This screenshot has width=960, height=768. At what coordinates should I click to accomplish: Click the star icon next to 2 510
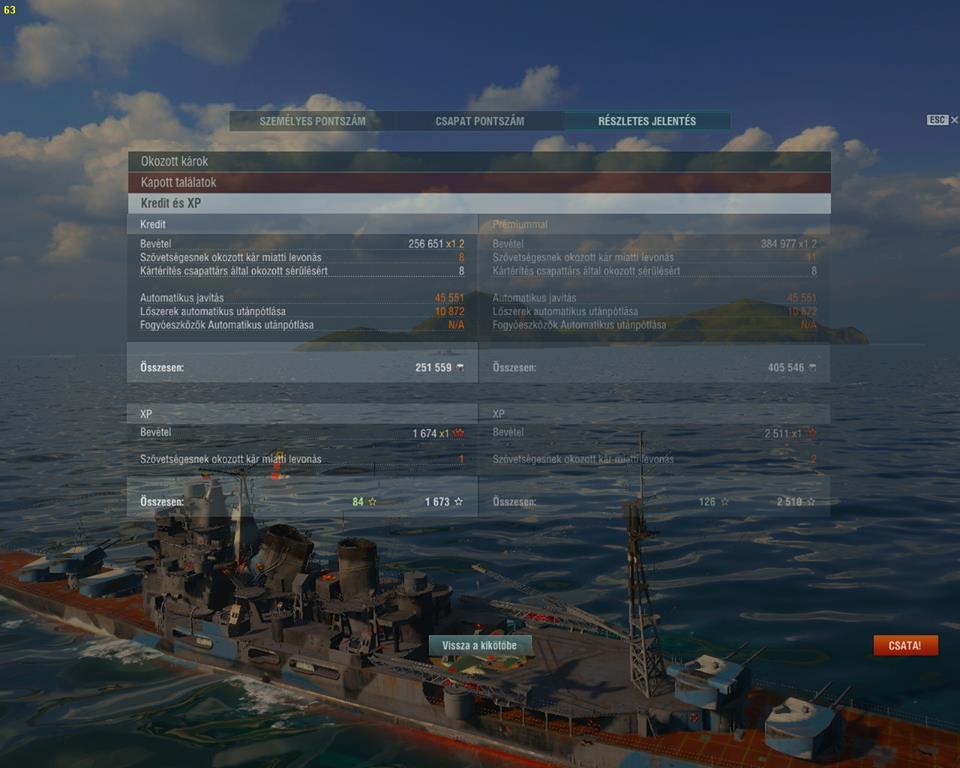811,502
